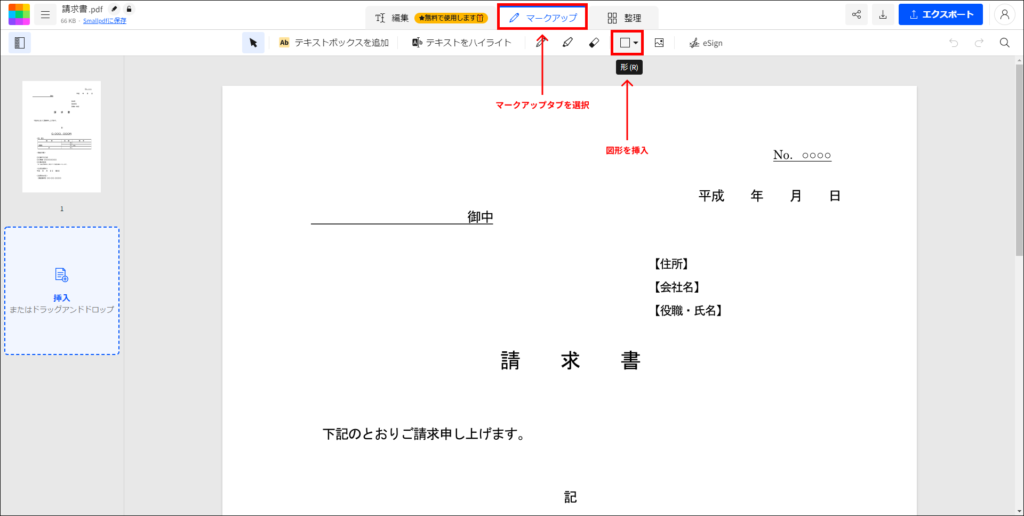This screenshot has width=1024, height=516.
Task: Select the highlighter marker tool
Action: coord(568,42)
